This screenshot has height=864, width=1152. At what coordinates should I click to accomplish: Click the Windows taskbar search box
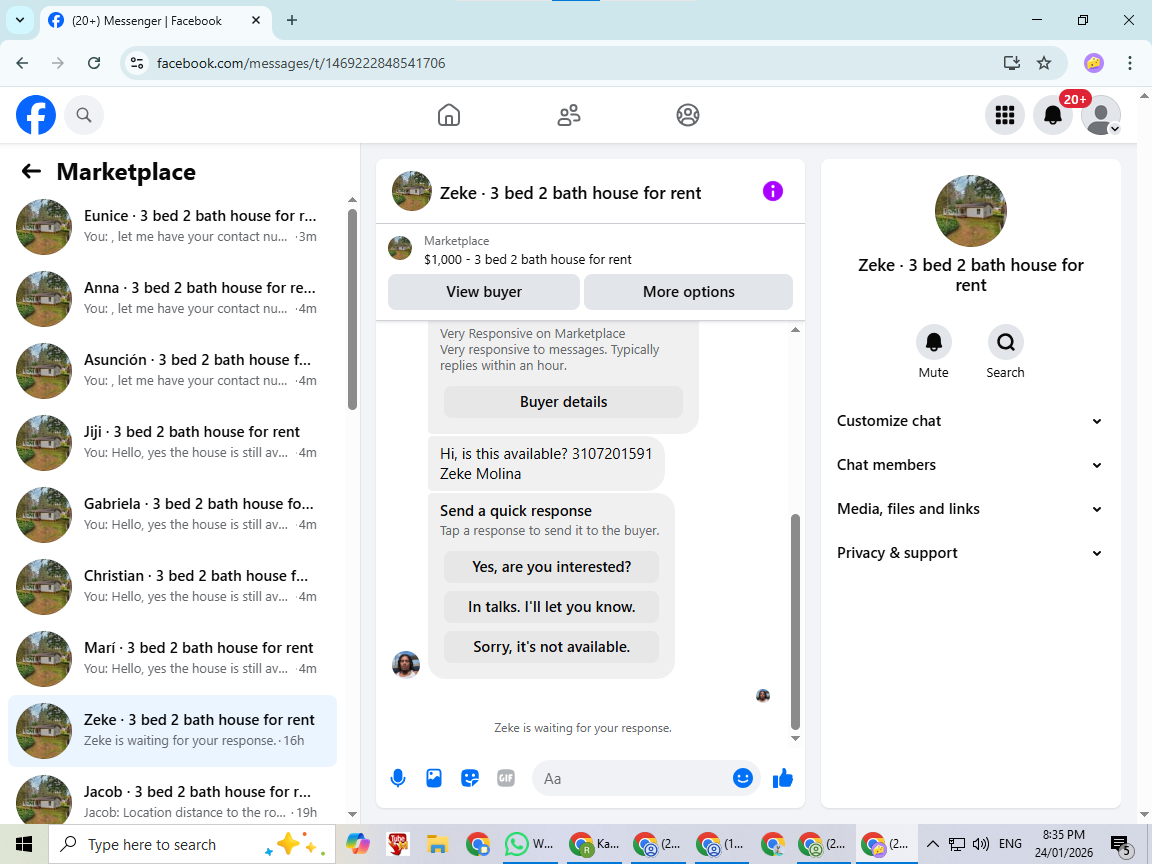(x=192, y=844)
